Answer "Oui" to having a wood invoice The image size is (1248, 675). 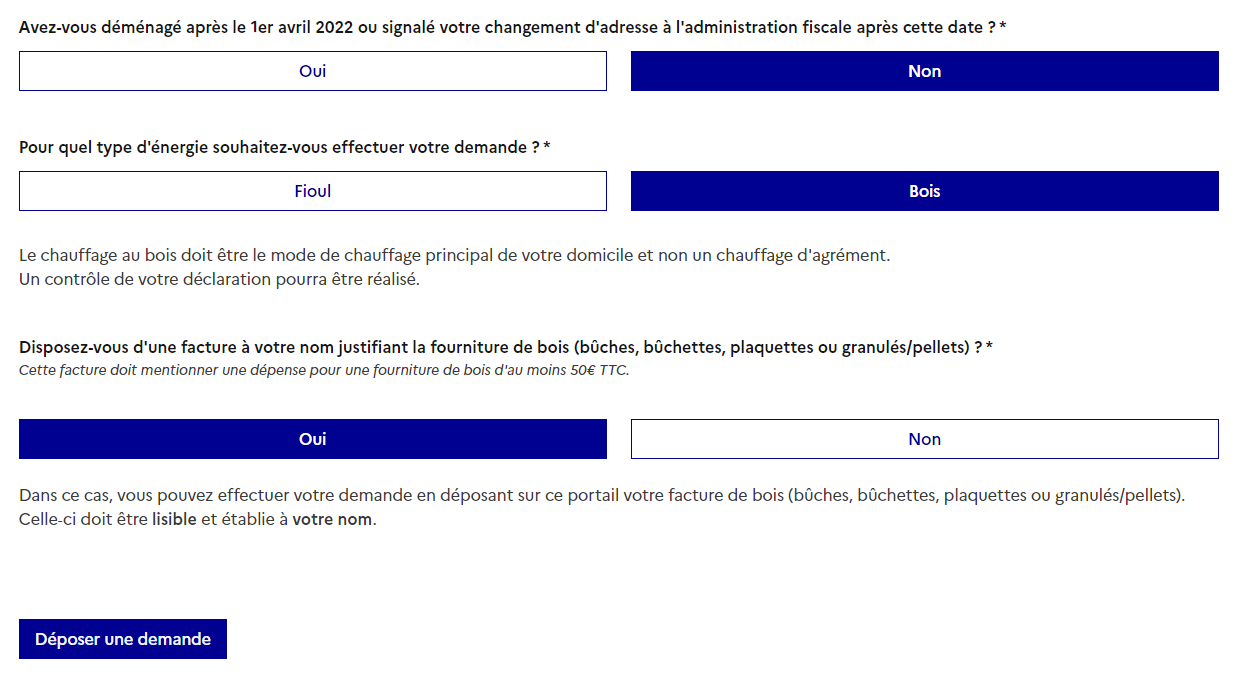click(312, 439)
